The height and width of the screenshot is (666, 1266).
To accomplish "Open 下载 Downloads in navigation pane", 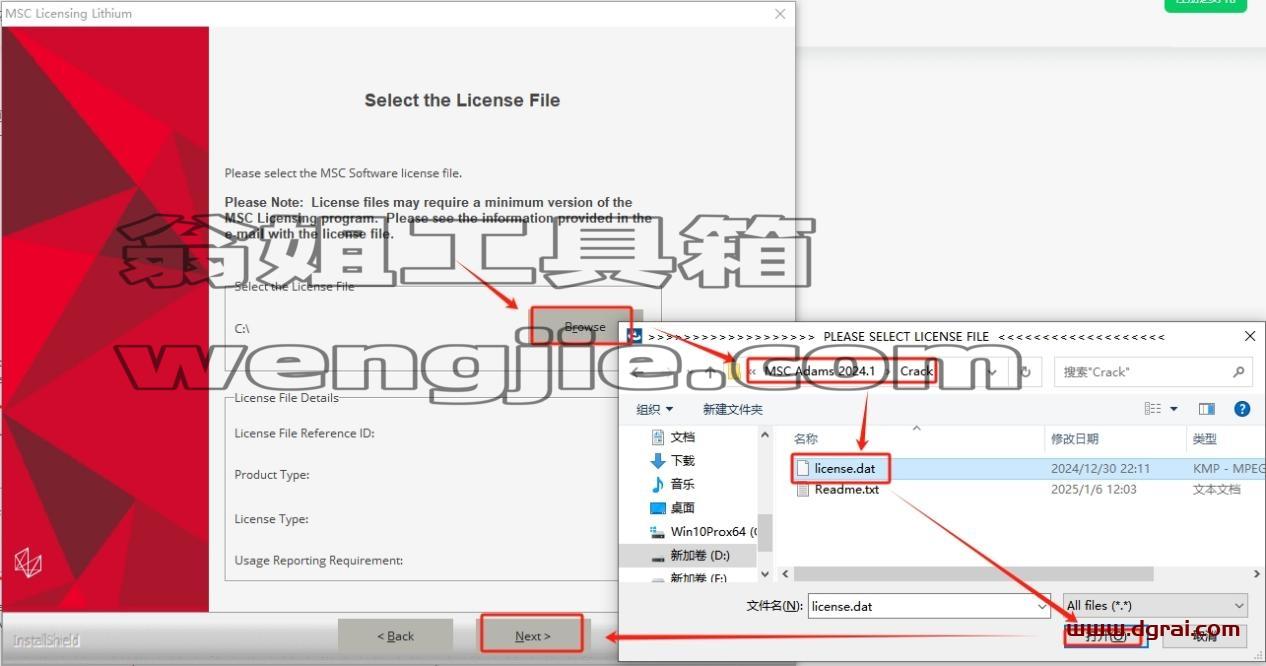I will click(x=682, y=461).
